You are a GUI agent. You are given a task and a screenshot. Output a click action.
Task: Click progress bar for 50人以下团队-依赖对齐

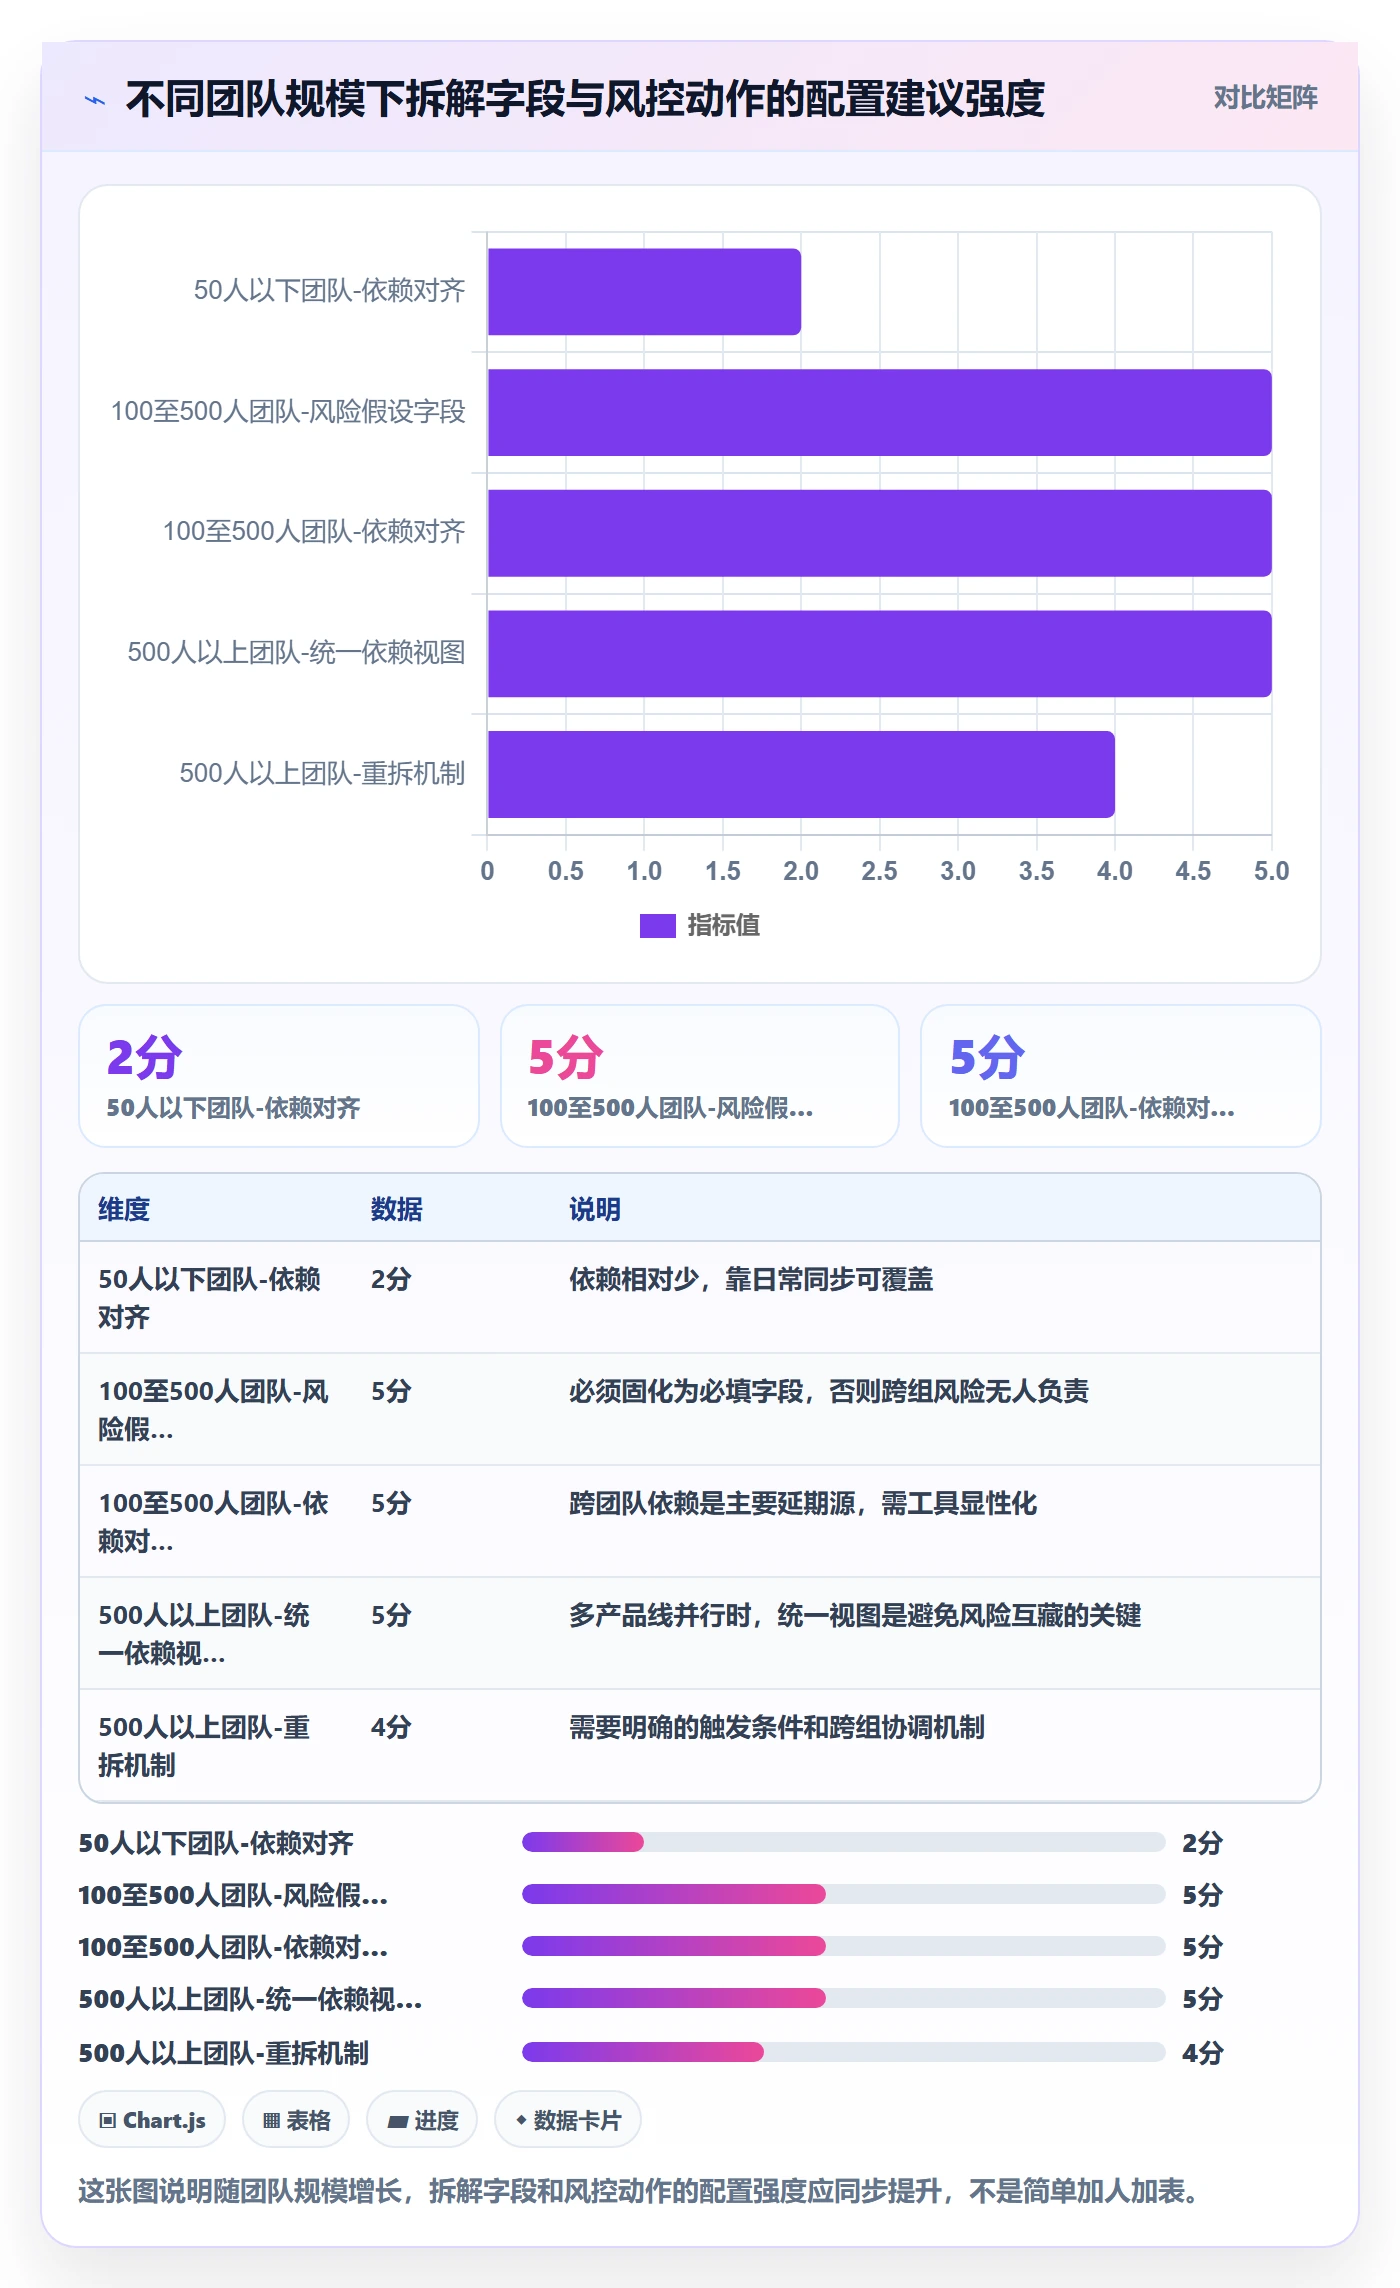[x=843, y=1842]
